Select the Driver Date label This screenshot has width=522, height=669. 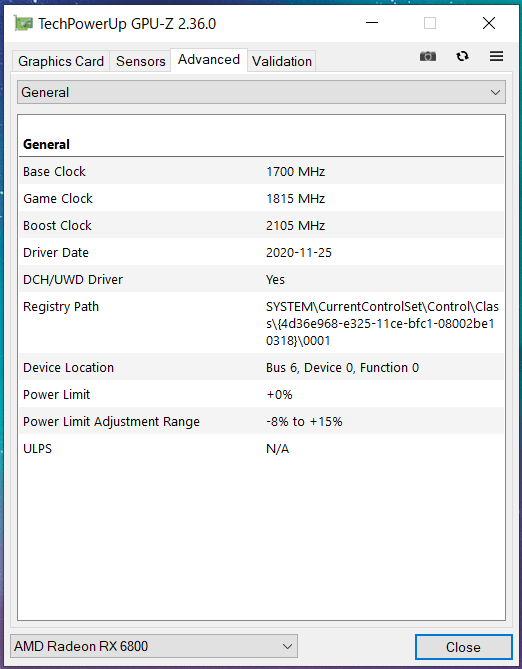click(55, 252)
